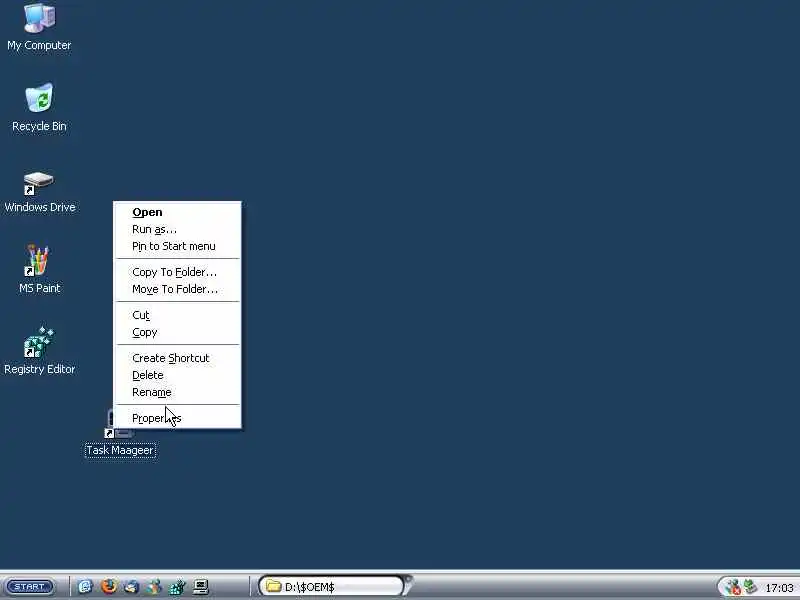This screenshot has height=600, width=800.
Task: Click the computer monitor quick launch icon
Action: (201, 587)
